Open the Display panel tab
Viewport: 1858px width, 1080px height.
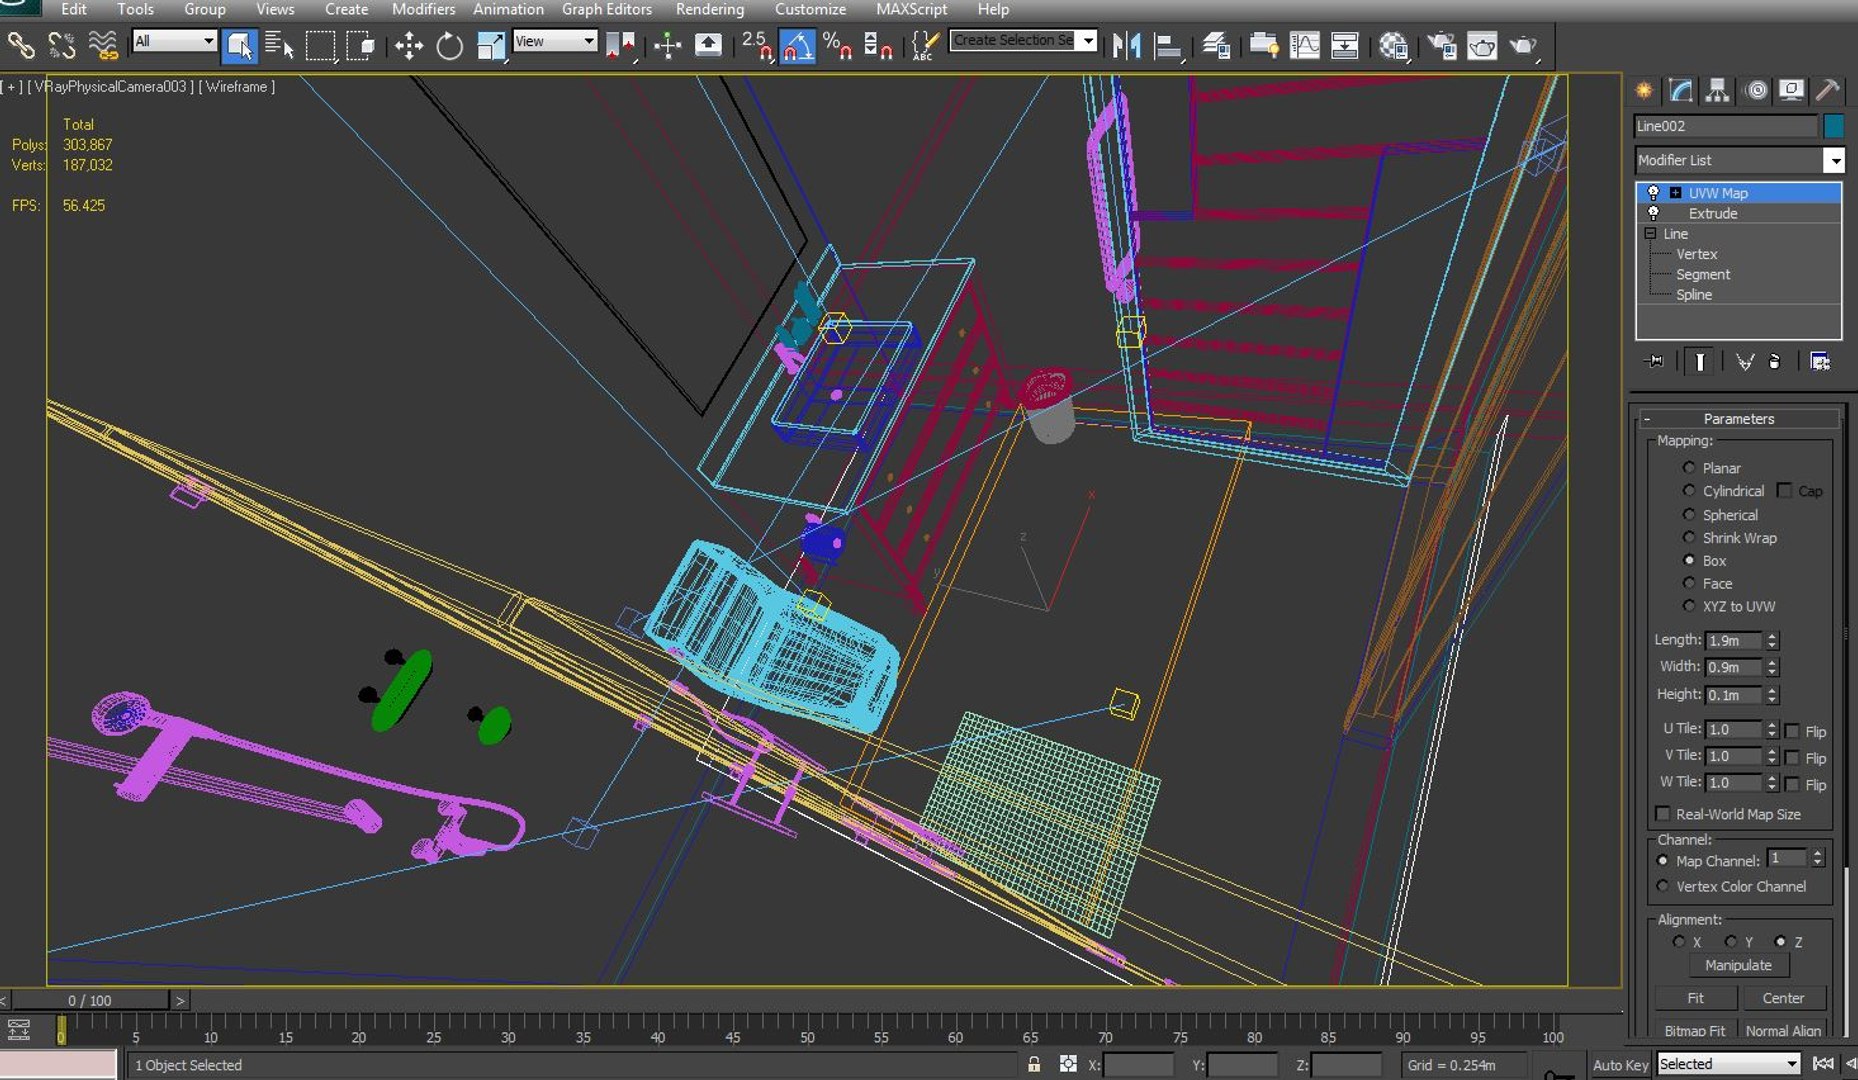click(1791, 91)
